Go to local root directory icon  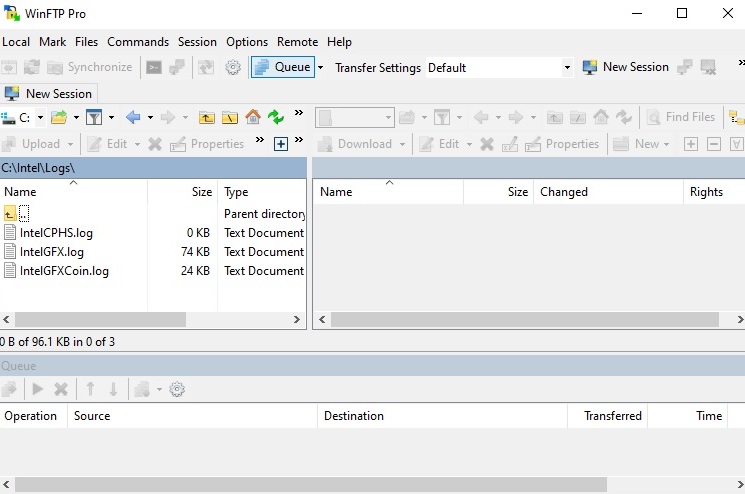click(x=229, y=117)
